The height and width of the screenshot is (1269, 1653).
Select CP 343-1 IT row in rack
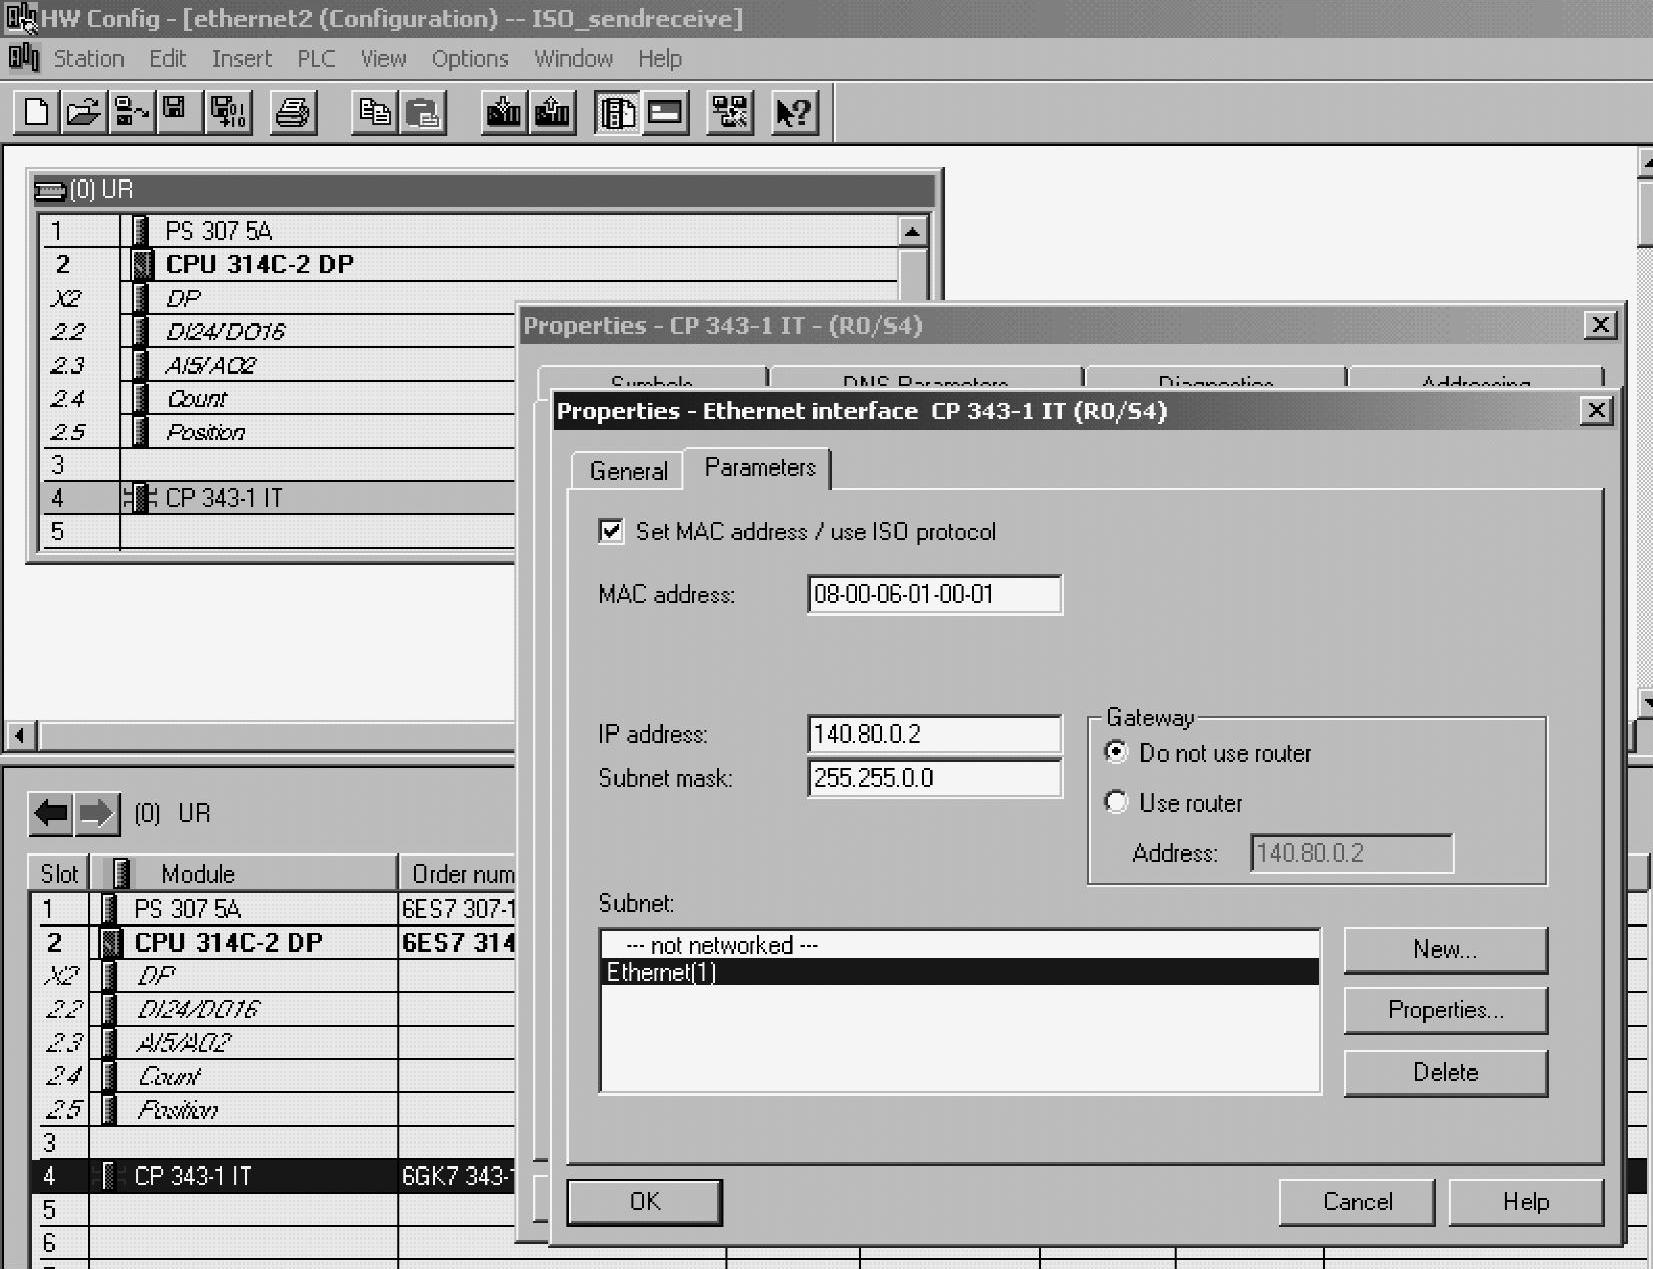pos(280,498)
